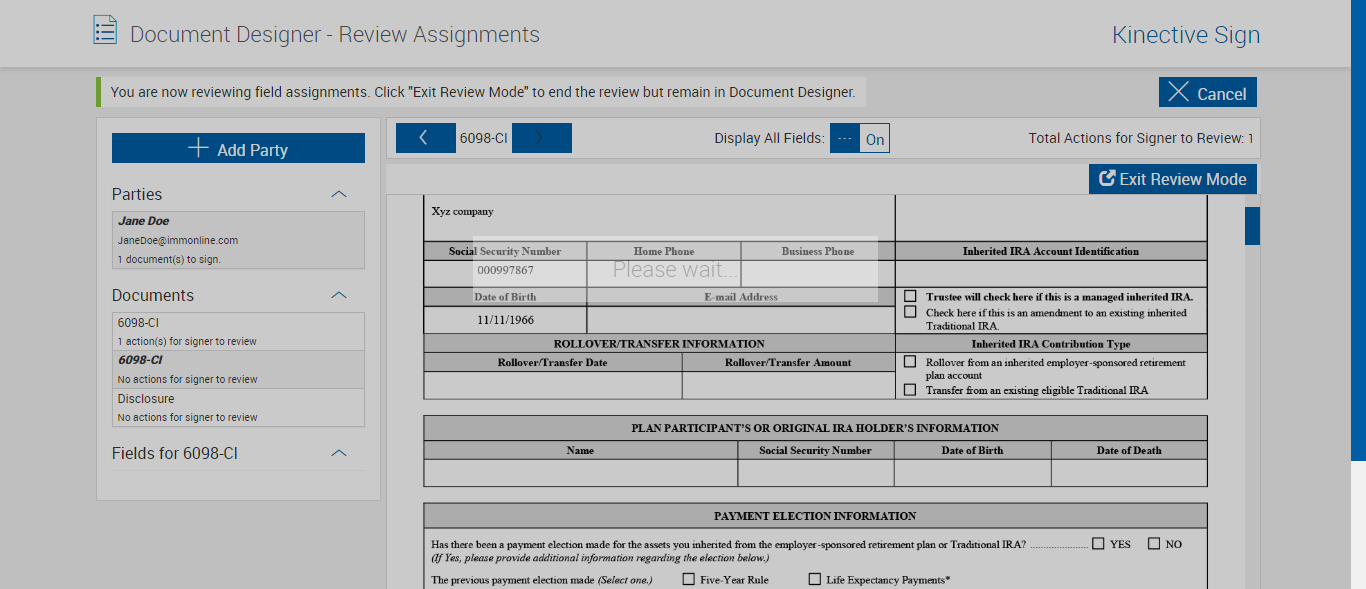
Task: Click the Documents section heading
Action: pos(153,295)
